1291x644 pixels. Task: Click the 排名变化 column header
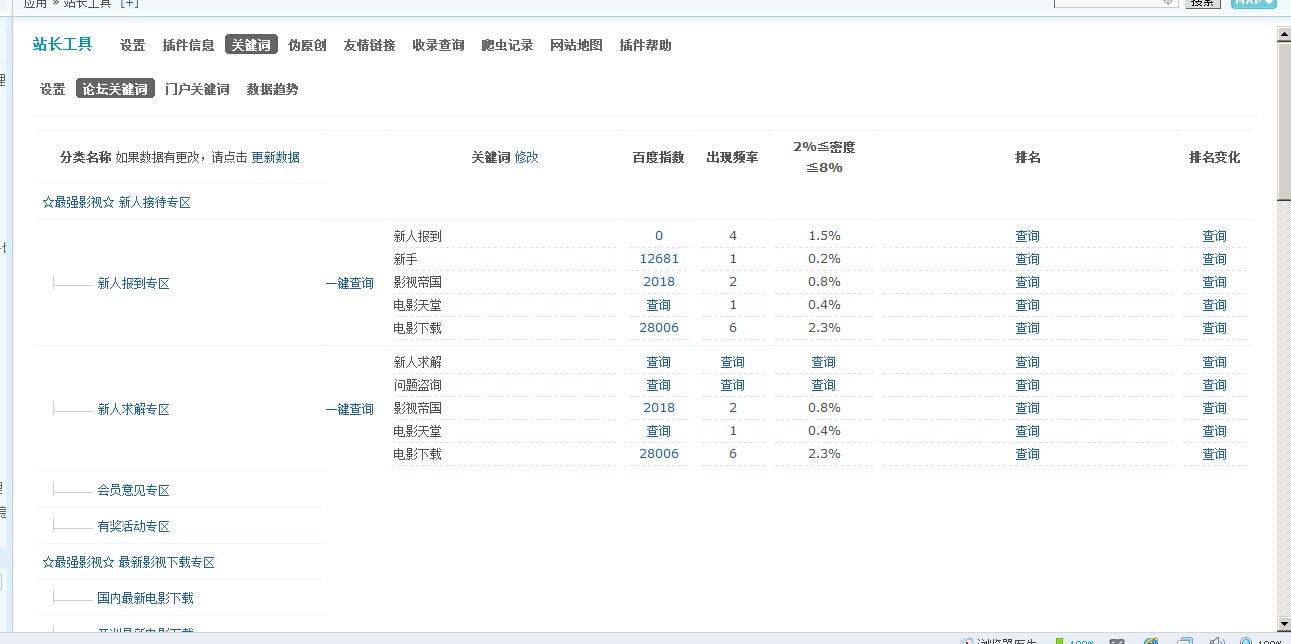(x=1214, y=158)
